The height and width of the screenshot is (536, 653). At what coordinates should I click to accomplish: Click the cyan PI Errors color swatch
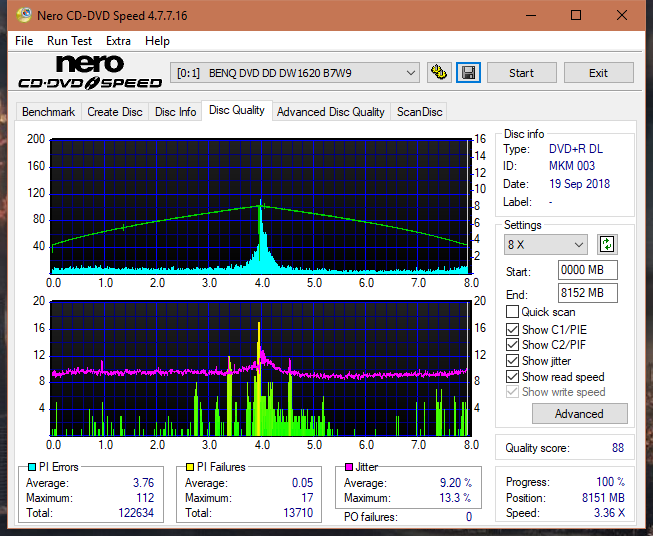(x=32, y=467)
